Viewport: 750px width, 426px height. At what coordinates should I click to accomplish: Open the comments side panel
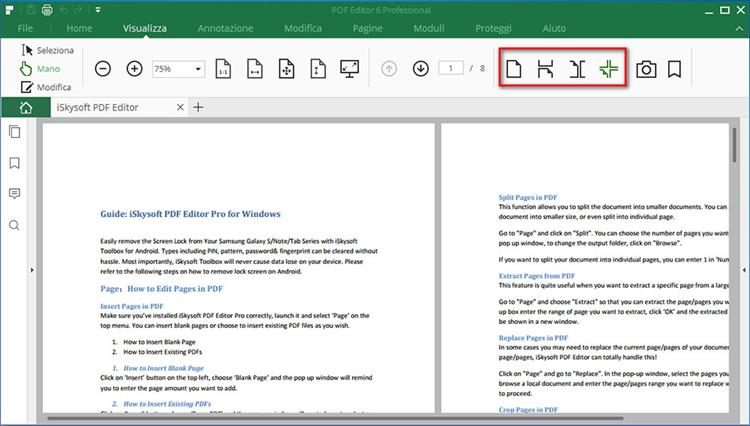coord(15,194)
